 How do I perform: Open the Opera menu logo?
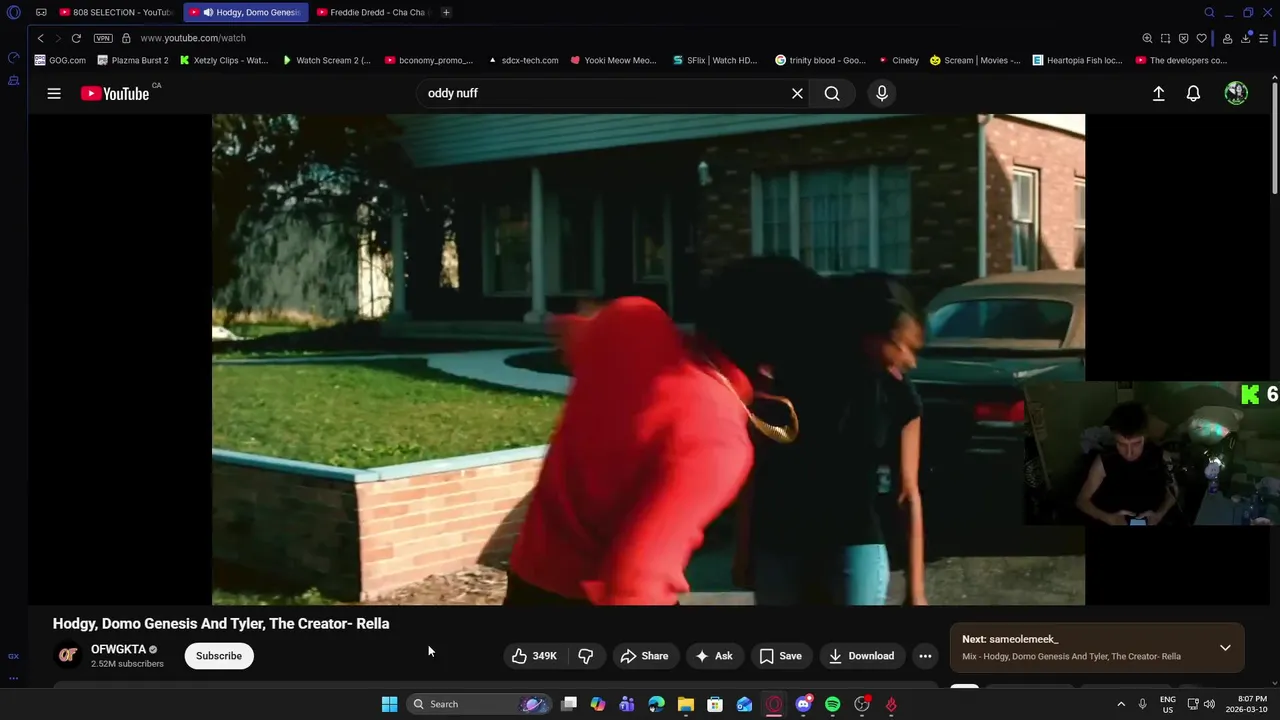14,13
